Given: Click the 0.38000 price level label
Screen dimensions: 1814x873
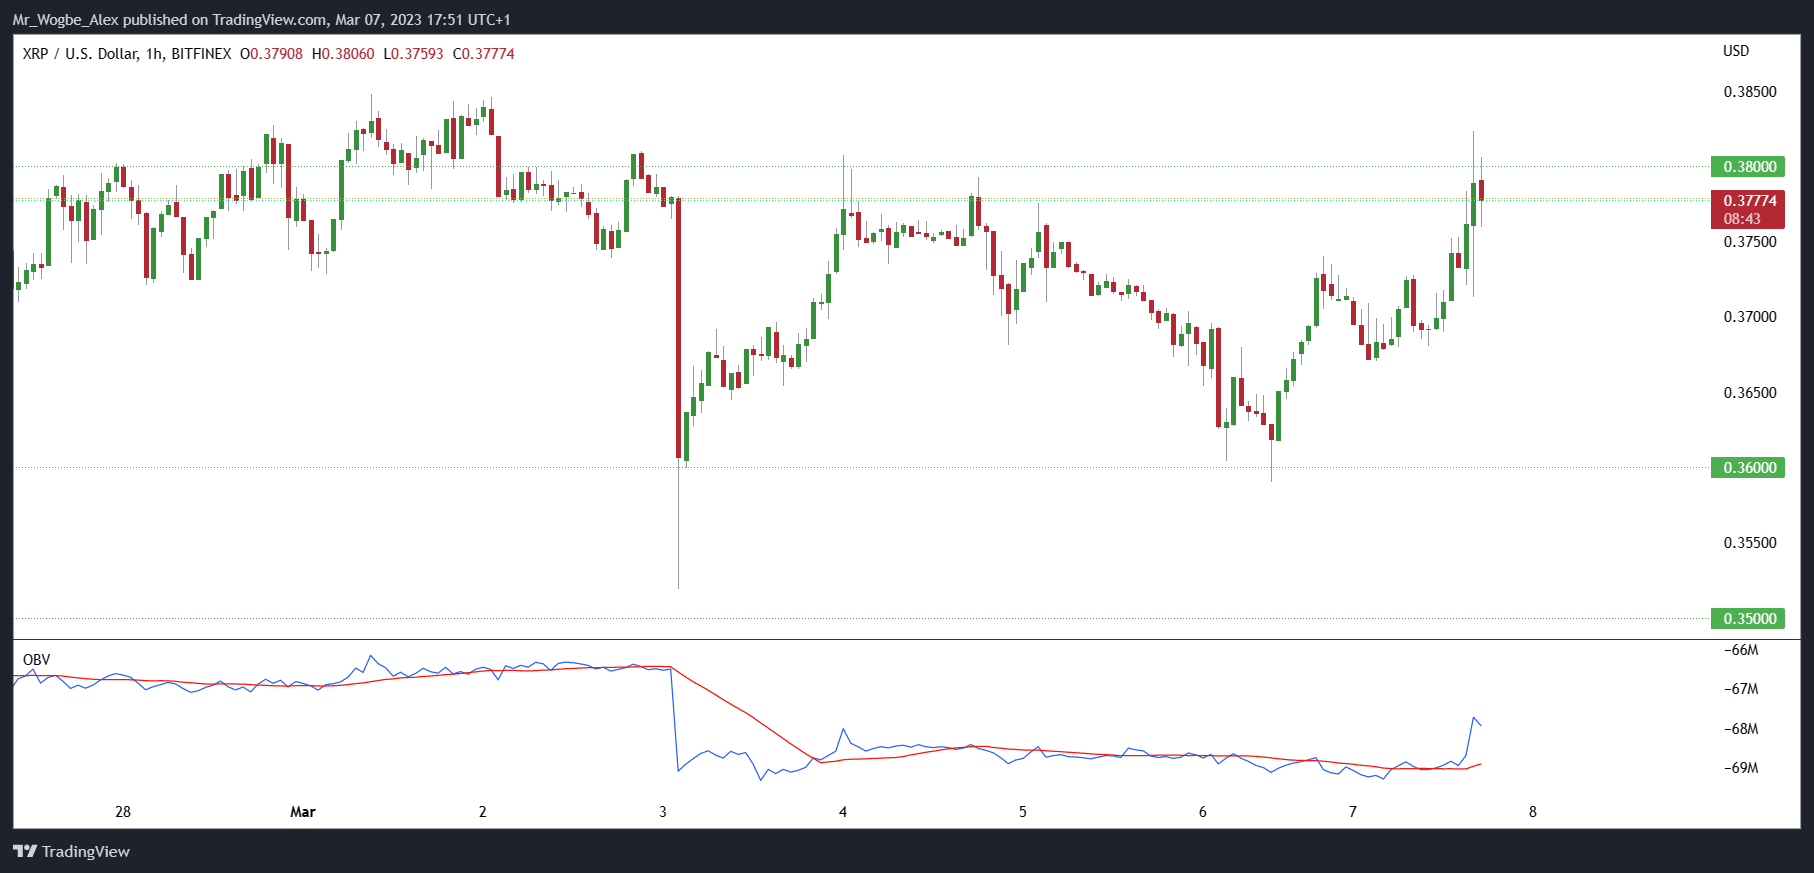Looking at the screenshot, I should click(1748, 167).
